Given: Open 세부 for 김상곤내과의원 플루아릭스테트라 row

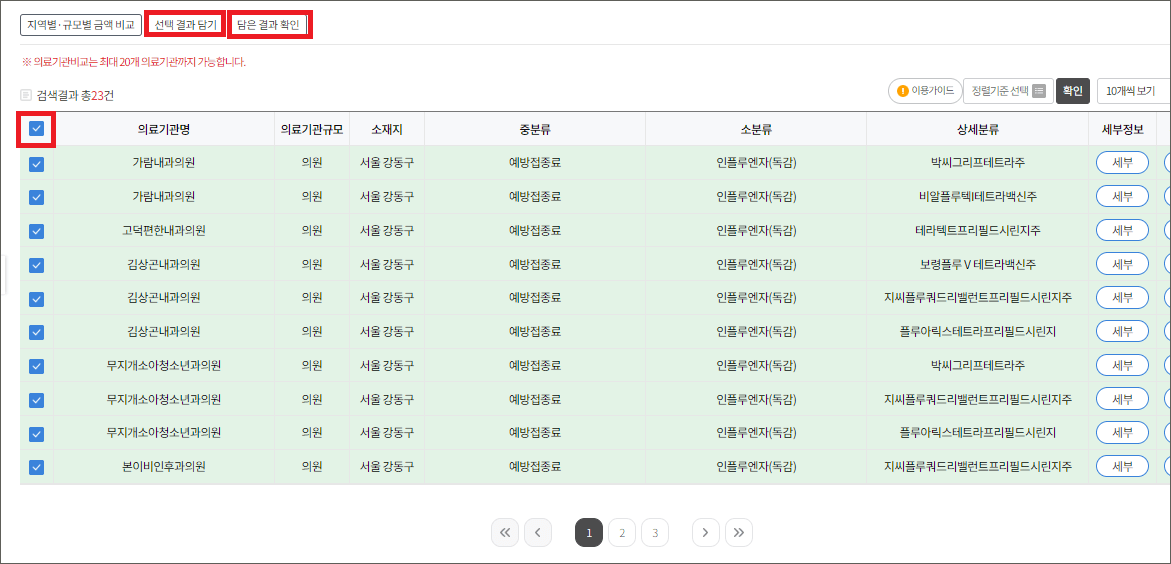Looking at the screenshot, I should (1122, 331).
